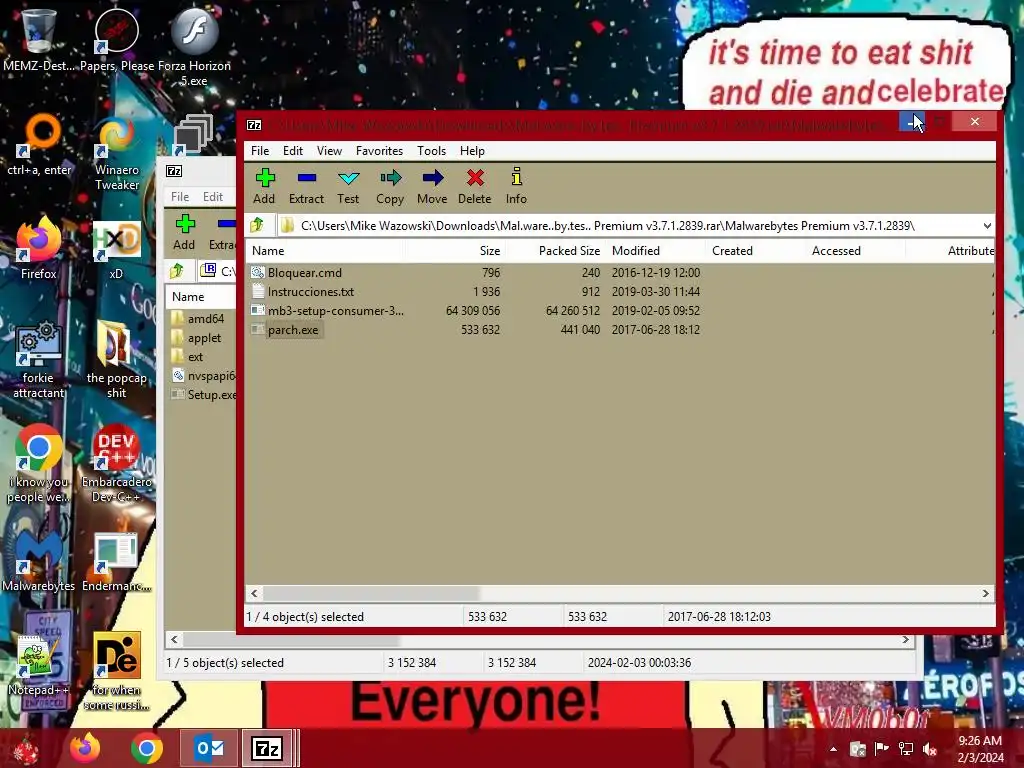The image size is (1024, 768).
Task: Open Chrome desktop shortcut labeled i know you
Action: click(x=39, y=464)
